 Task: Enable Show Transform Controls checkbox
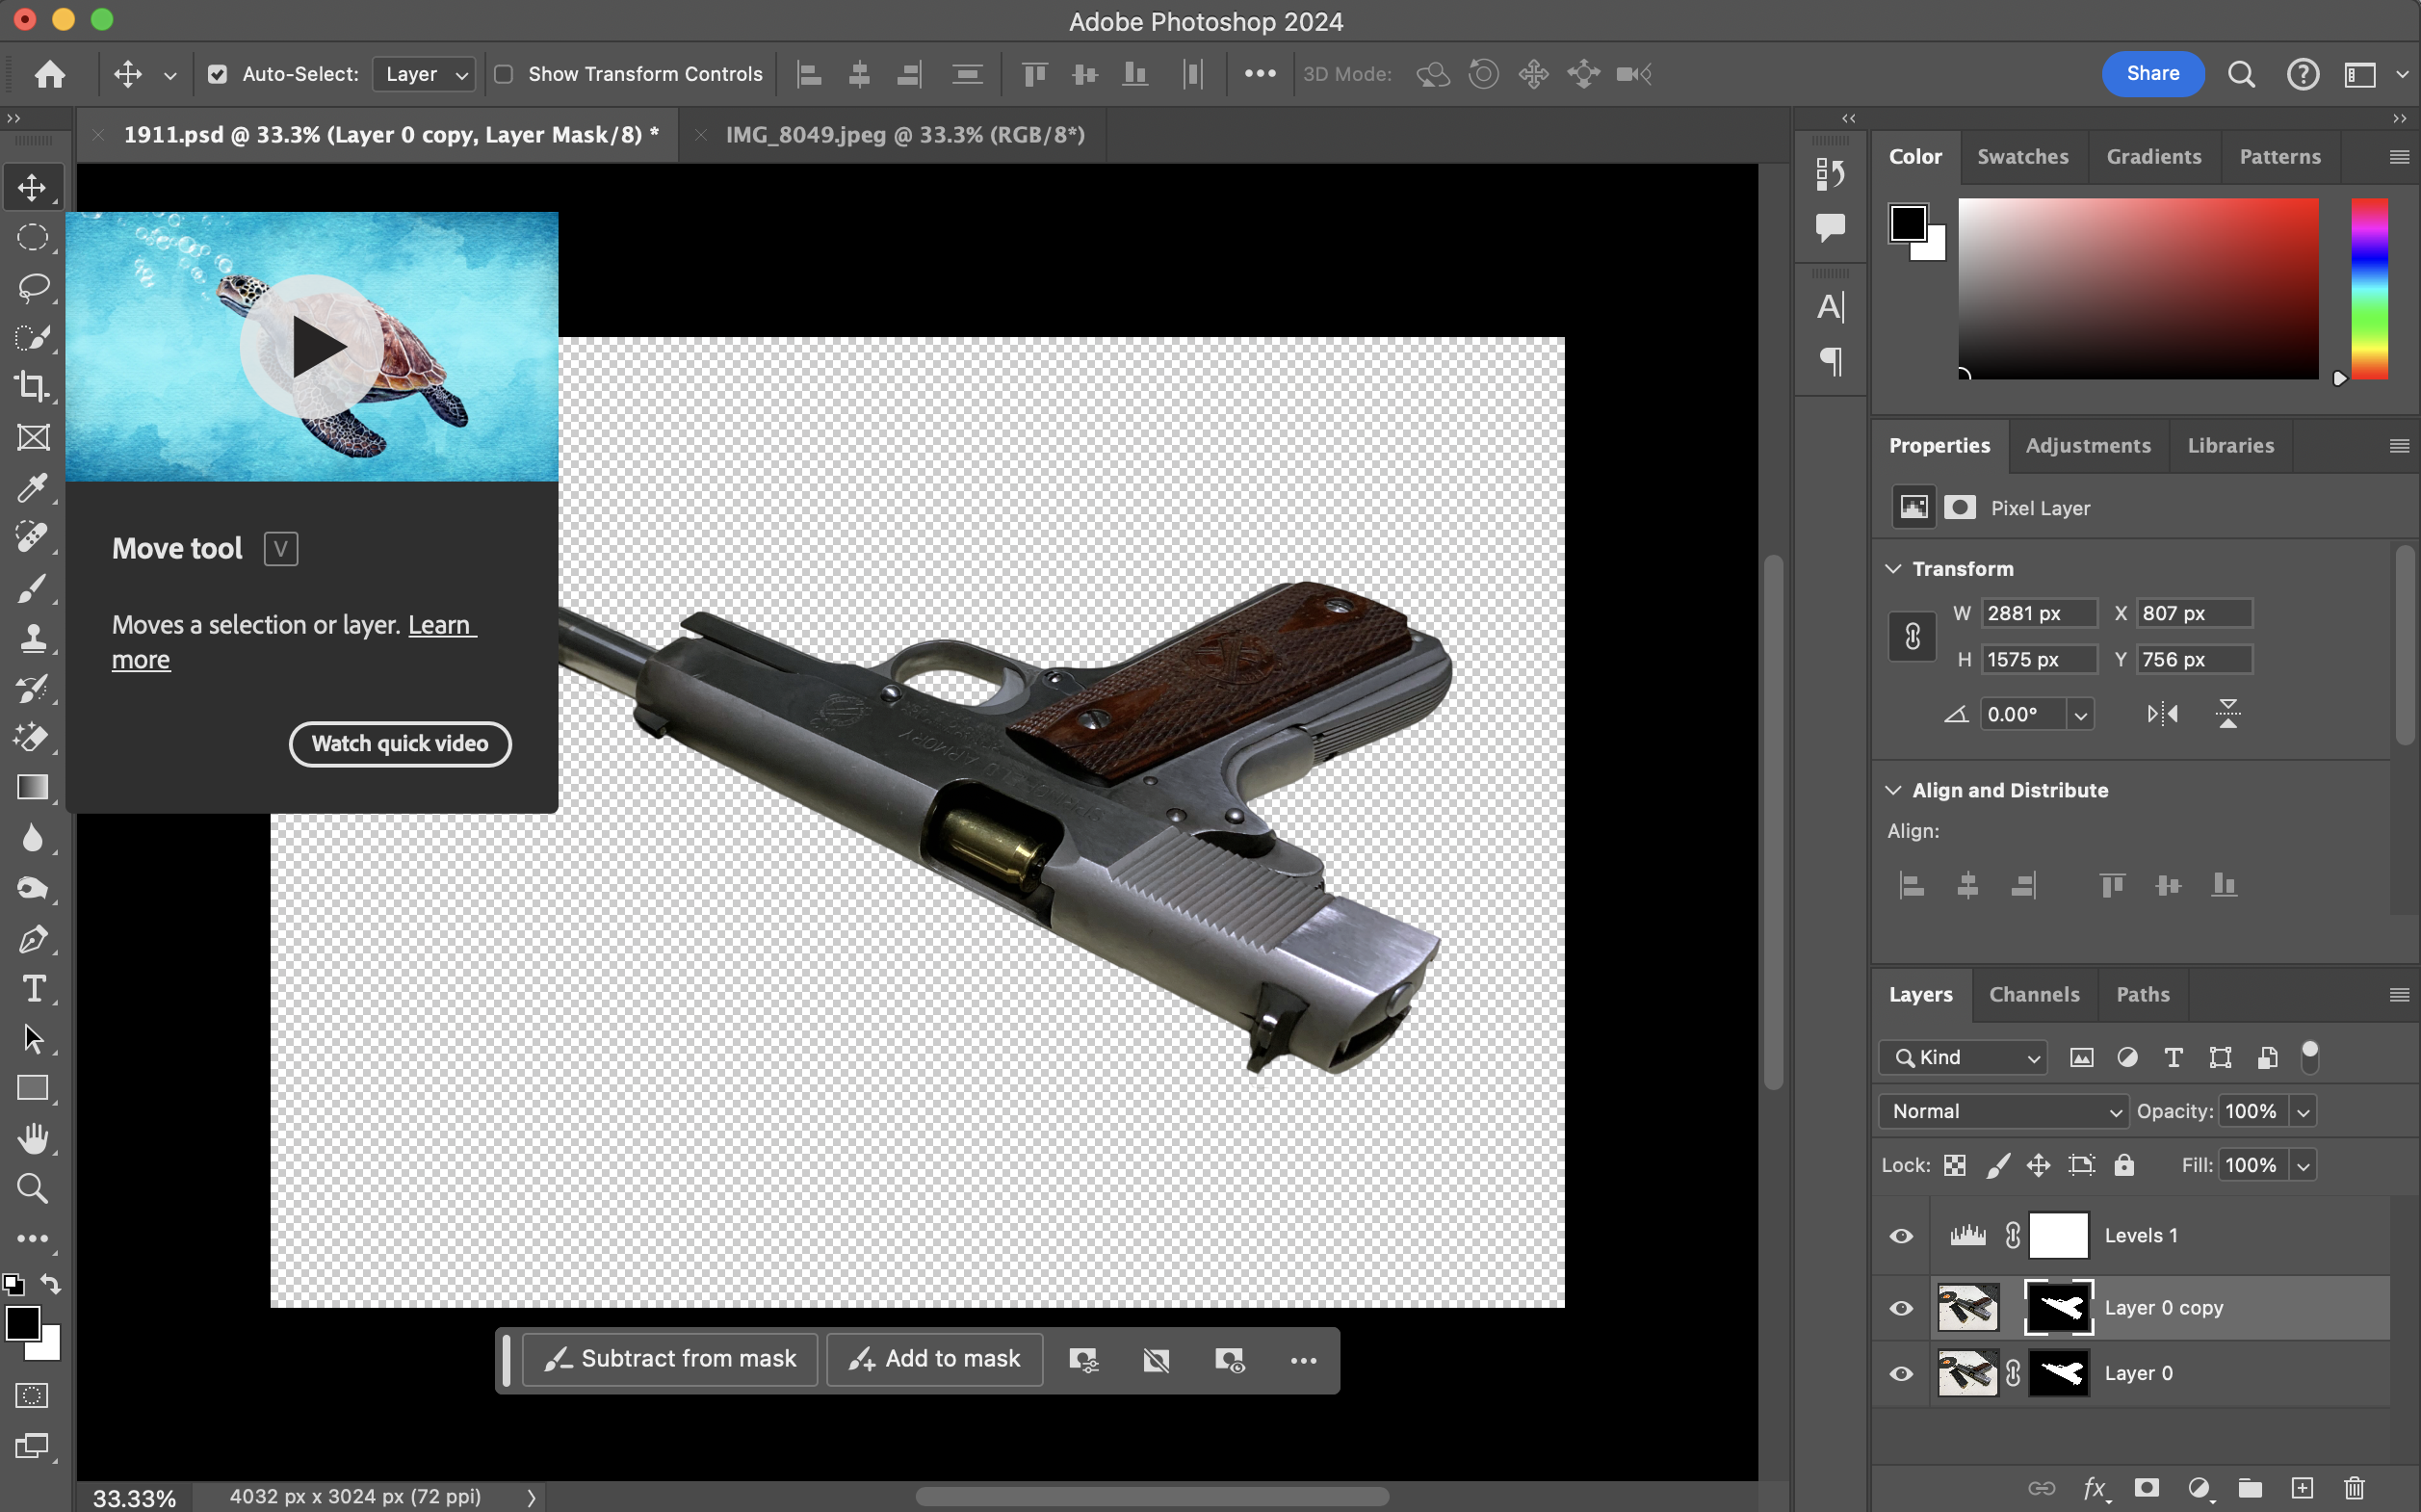[x=504, y=74]
